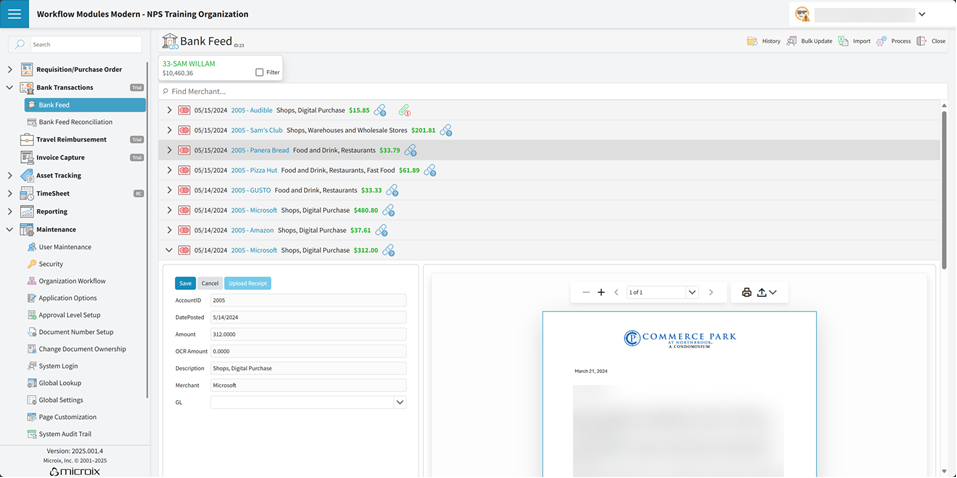
Task: Click the print icon in receipt viewer
Action: click(746, 293)
